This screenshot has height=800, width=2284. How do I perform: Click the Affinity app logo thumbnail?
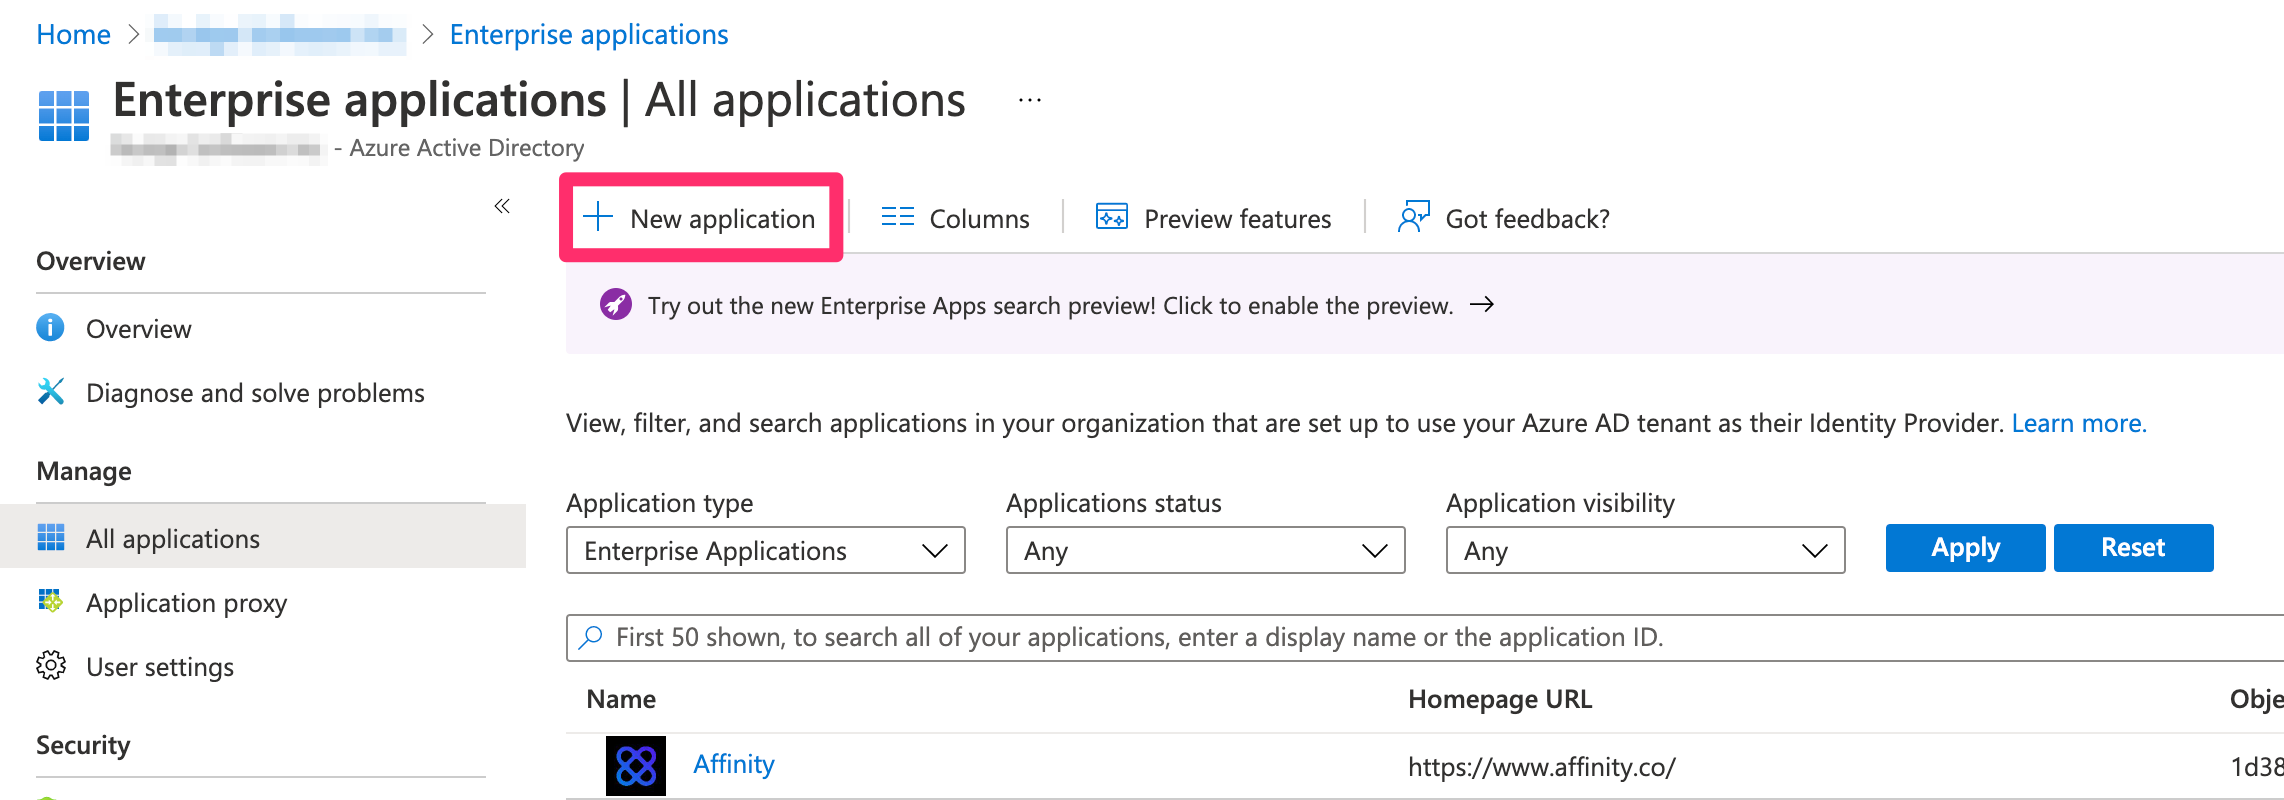[x=636, y=766]
